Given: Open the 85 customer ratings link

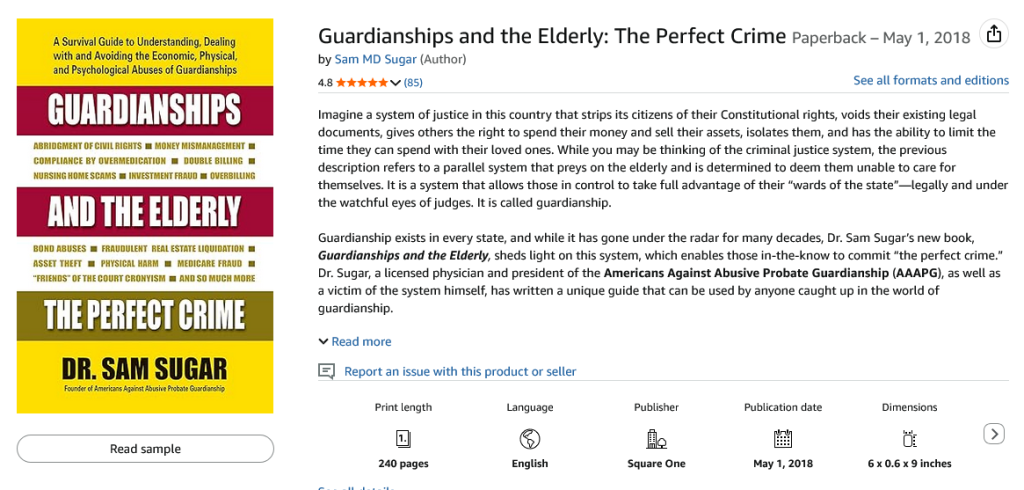Looking at the screenshot, I should [x=413, y=82].
